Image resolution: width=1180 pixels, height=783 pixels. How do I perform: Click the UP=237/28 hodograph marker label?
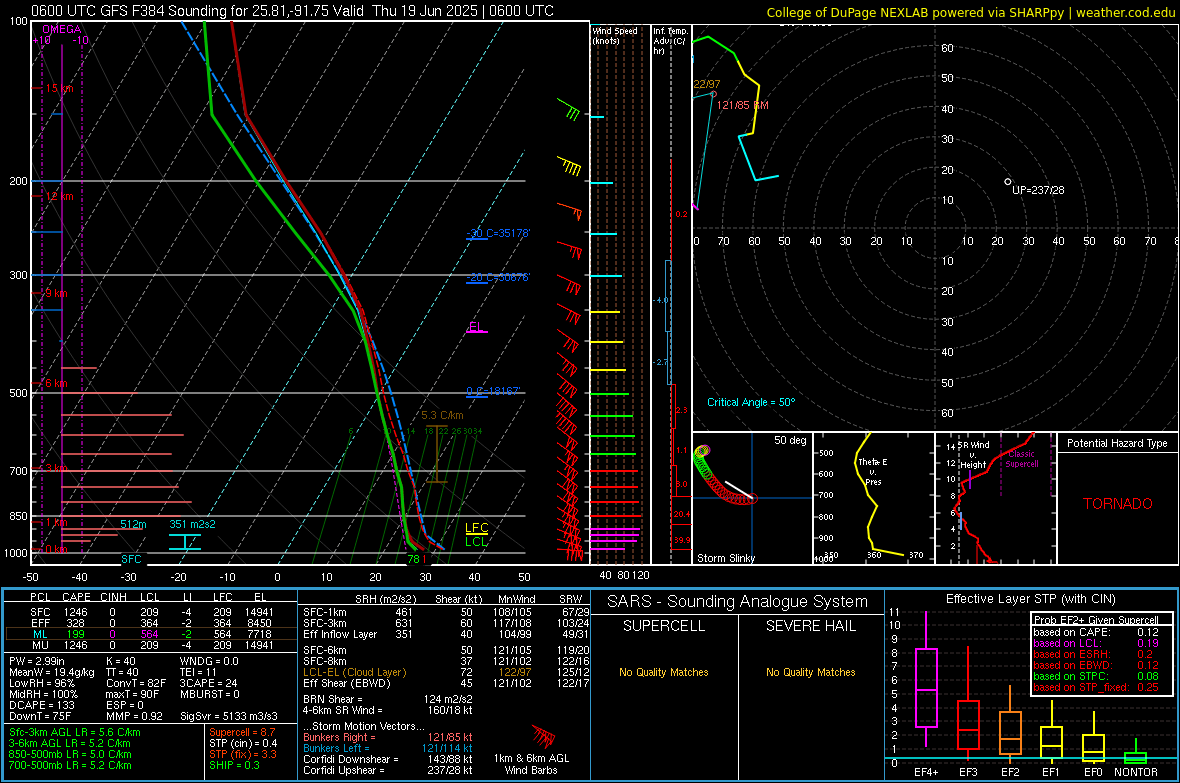1038,190
